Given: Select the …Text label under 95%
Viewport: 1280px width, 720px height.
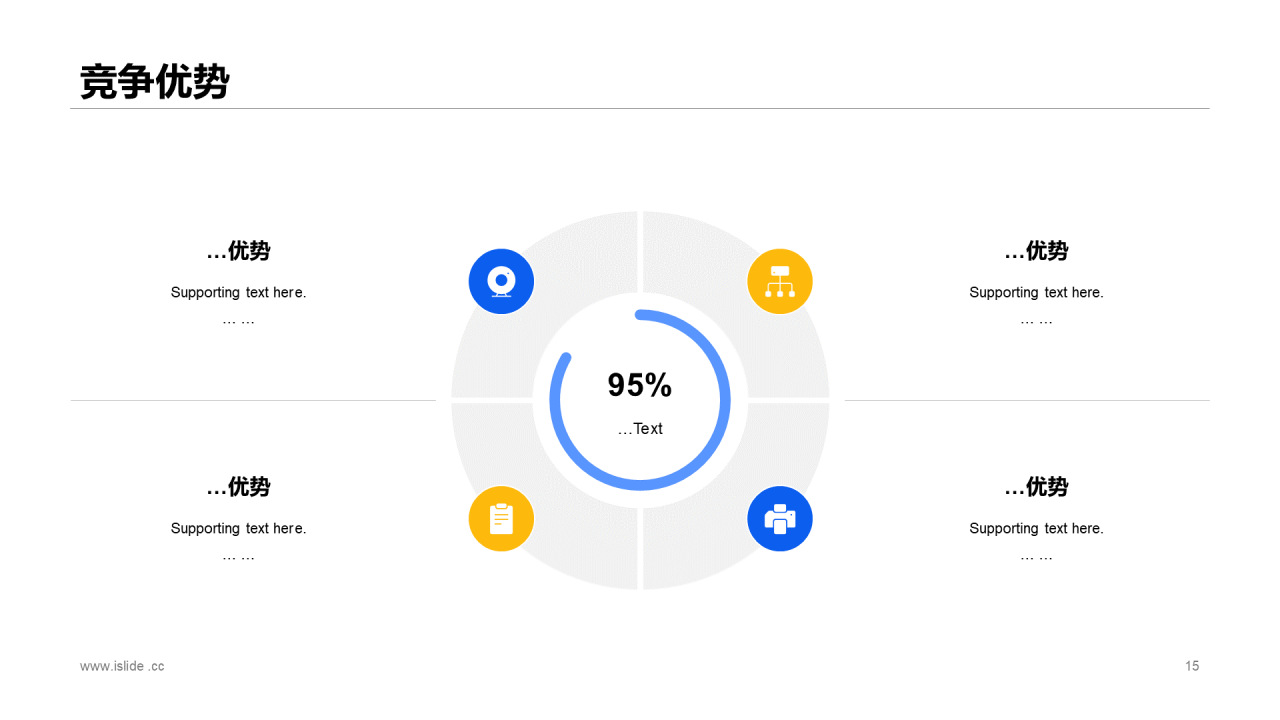Looking at the screenshot, I should coord(640,429).
